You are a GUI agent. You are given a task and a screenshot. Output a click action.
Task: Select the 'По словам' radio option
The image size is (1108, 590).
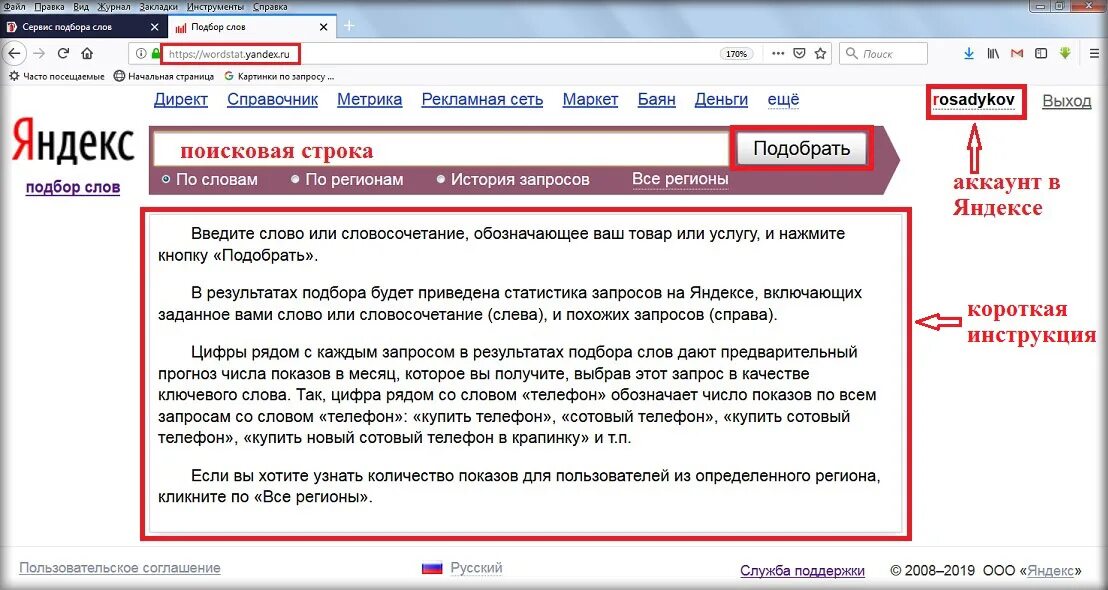click(x=166, y=179)
